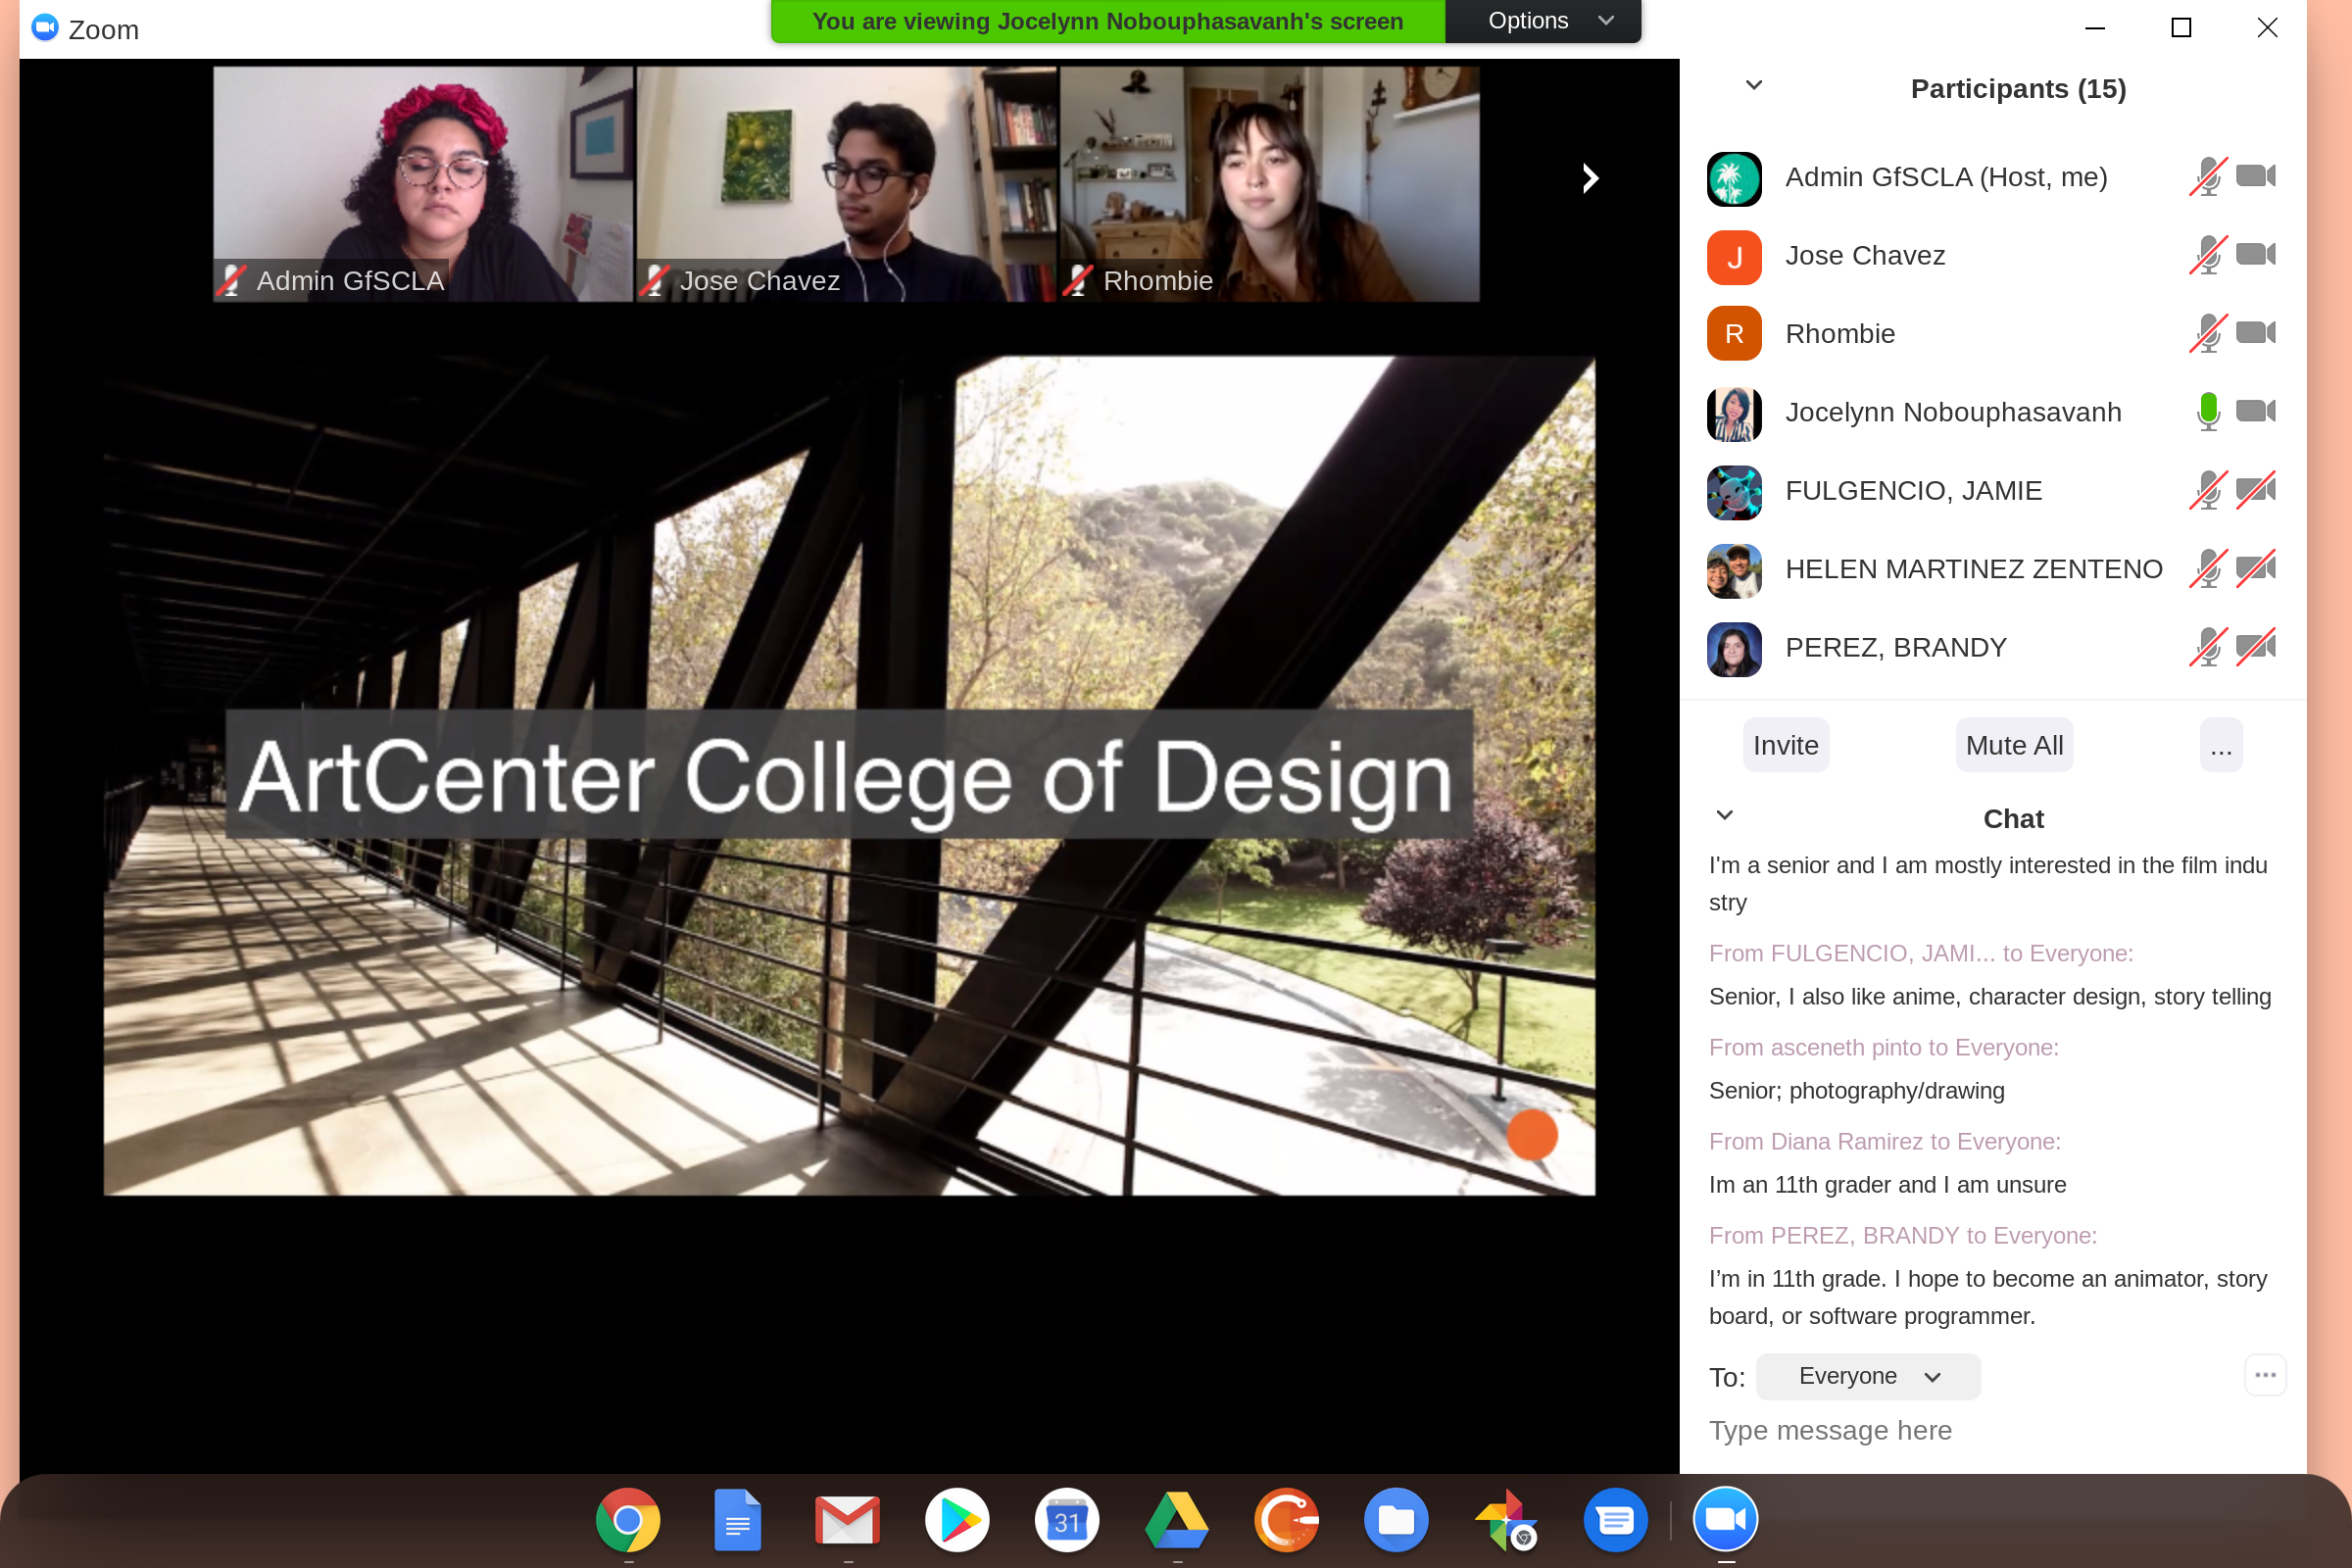Viewport: 2352px width, 1568px height.
Task: Click 'Senior; photography/drawing' chat message
Action: 1857,1090
